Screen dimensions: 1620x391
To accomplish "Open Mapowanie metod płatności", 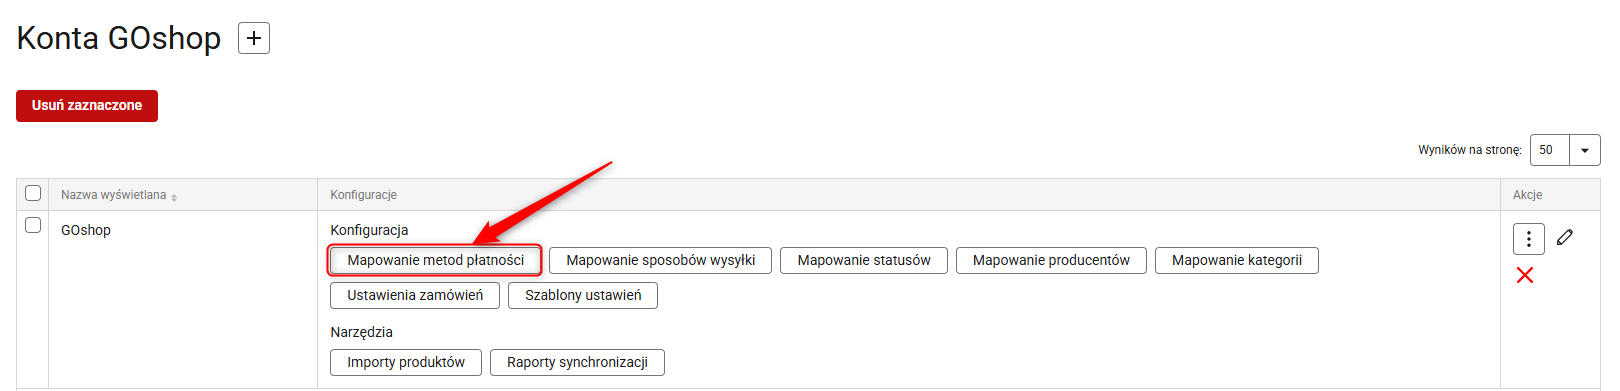I will [x=435, y=260].
